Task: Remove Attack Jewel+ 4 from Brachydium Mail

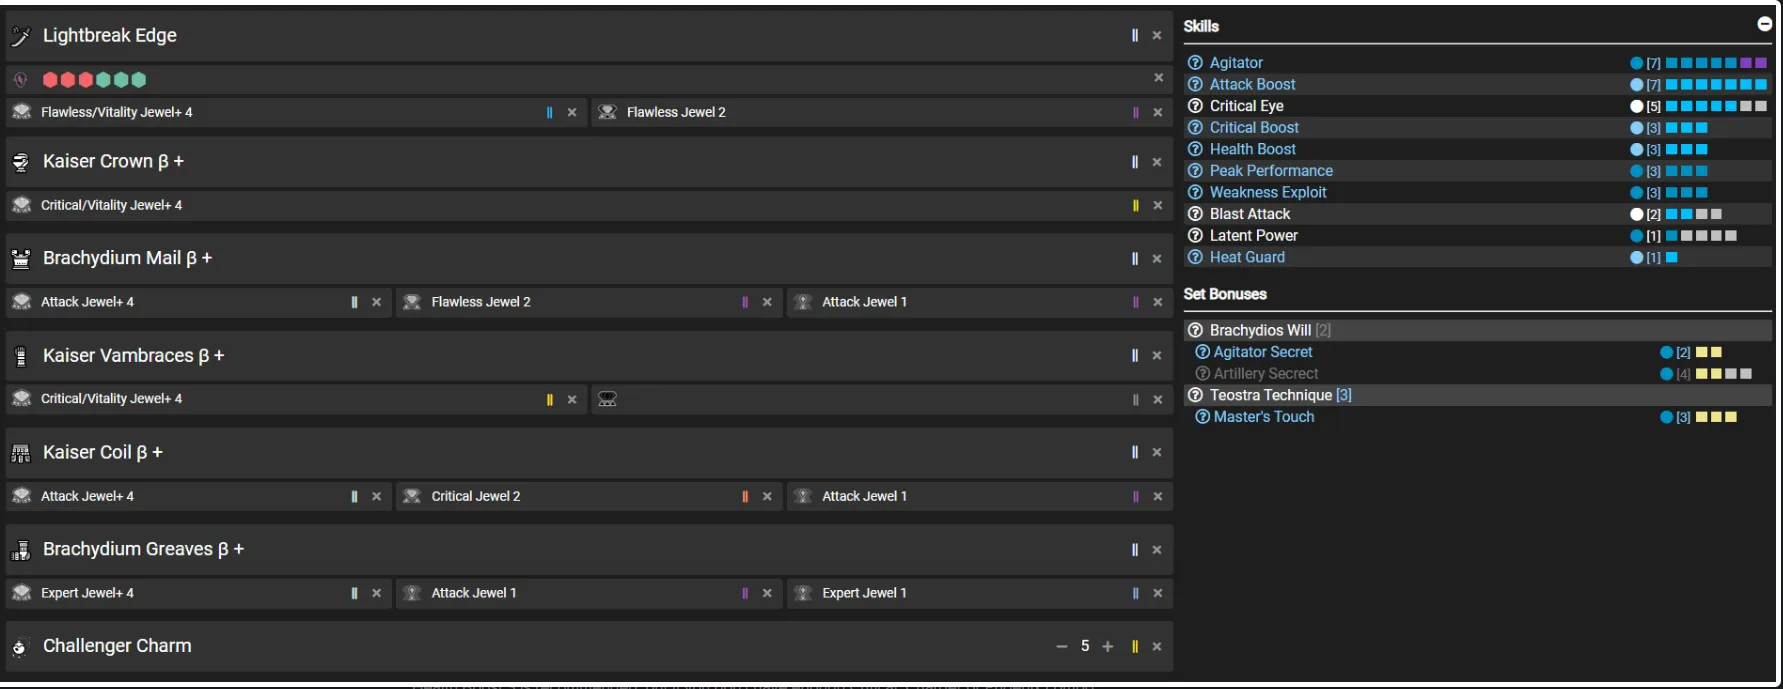Action: (376, 302)
